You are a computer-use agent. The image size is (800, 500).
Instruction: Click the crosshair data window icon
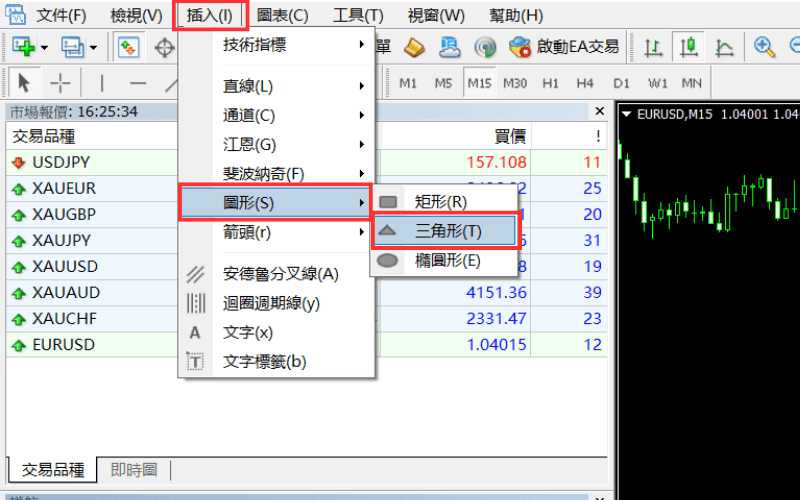pos(164,48)
